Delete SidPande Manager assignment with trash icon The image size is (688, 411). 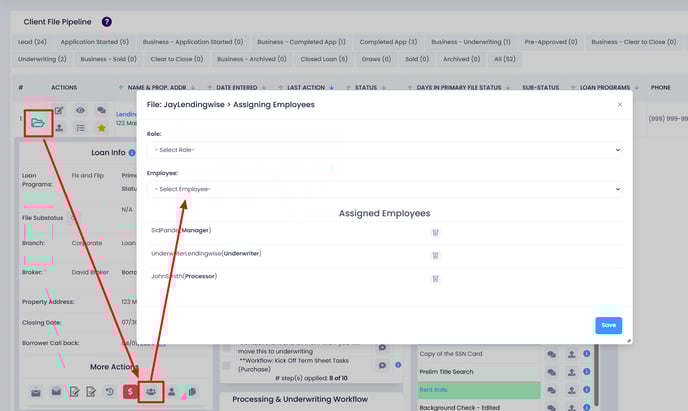pyautogui.click(x=435, y=233)
